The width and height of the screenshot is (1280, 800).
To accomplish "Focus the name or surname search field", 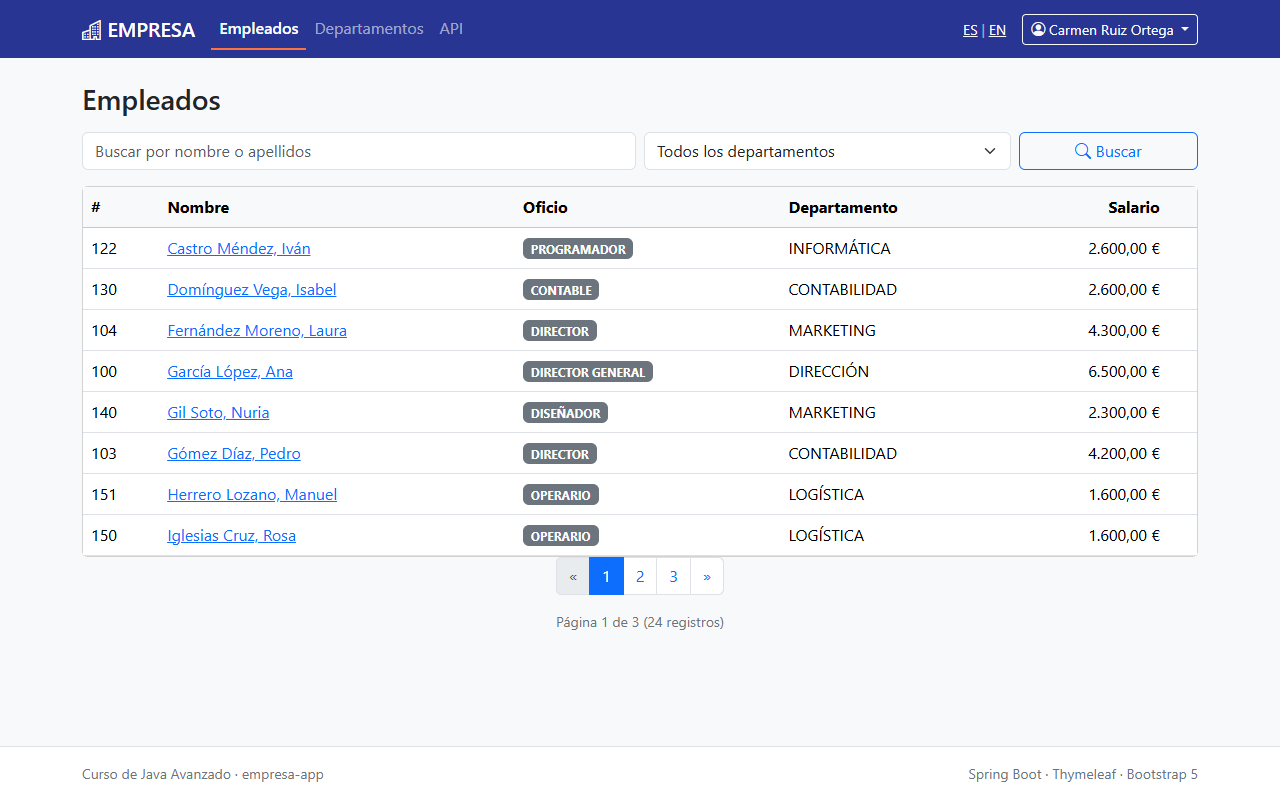I will pyautogui.click(x=359, y=151).
